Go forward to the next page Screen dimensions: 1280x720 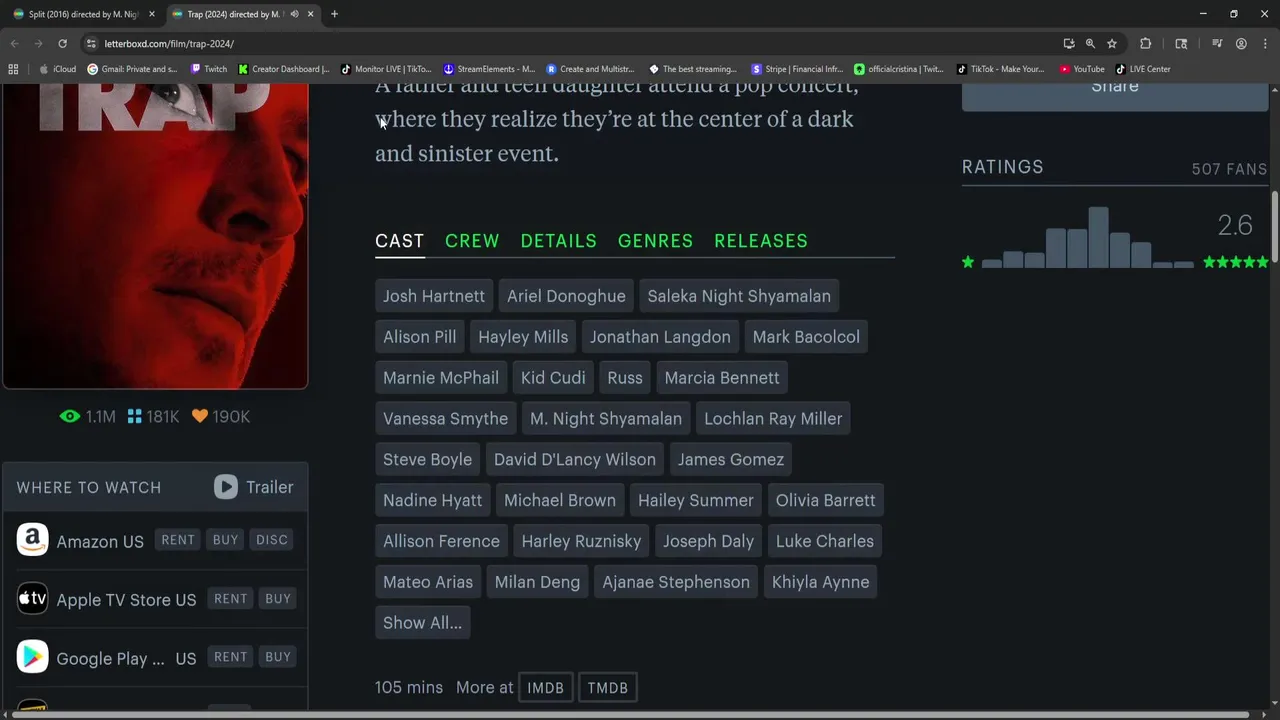(38, 44)
